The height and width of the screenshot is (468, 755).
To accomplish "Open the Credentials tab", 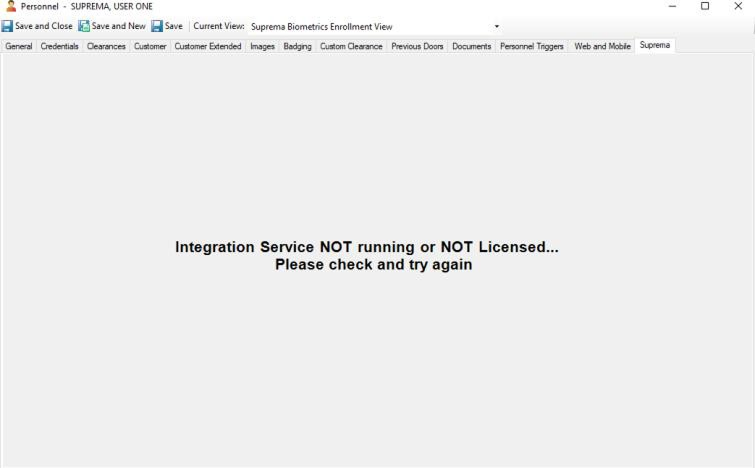I will 59,46.
